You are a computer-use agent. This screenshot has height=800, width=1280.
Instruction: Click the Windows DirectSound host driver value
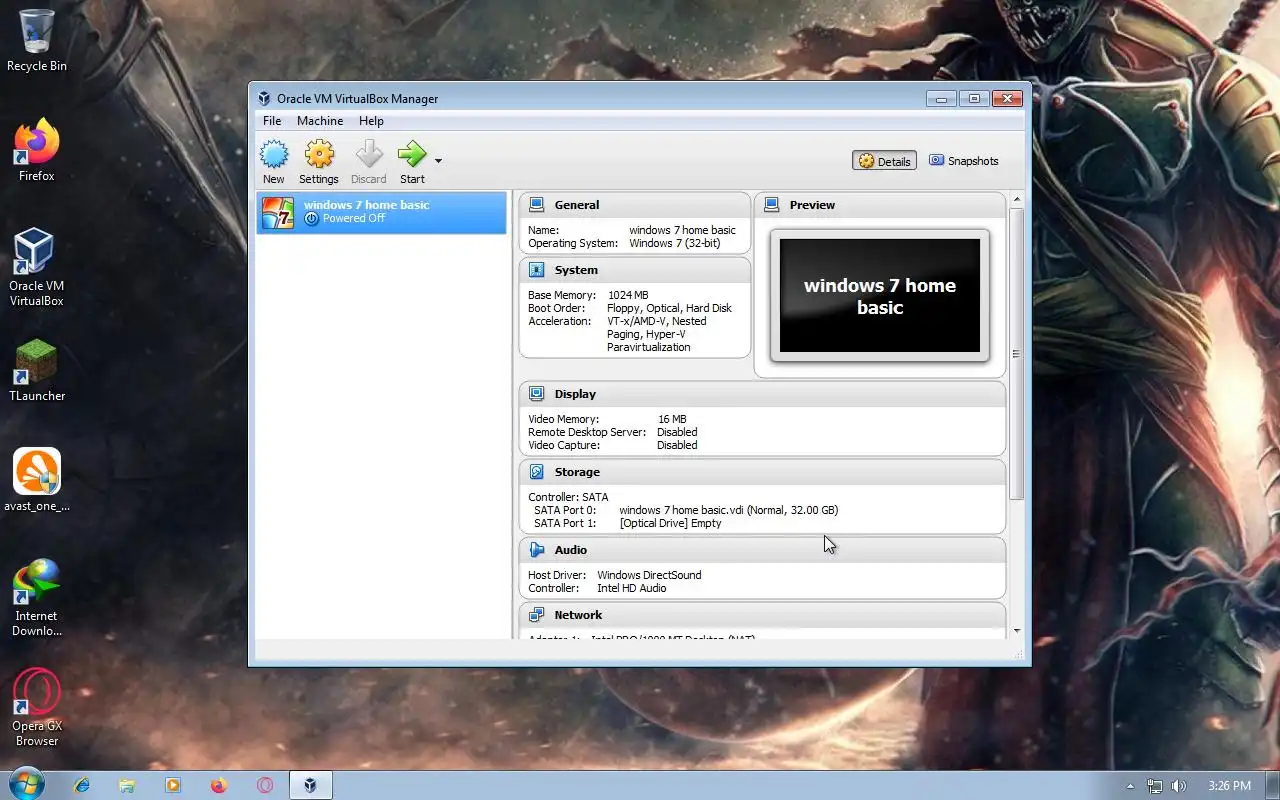[649, 575]
